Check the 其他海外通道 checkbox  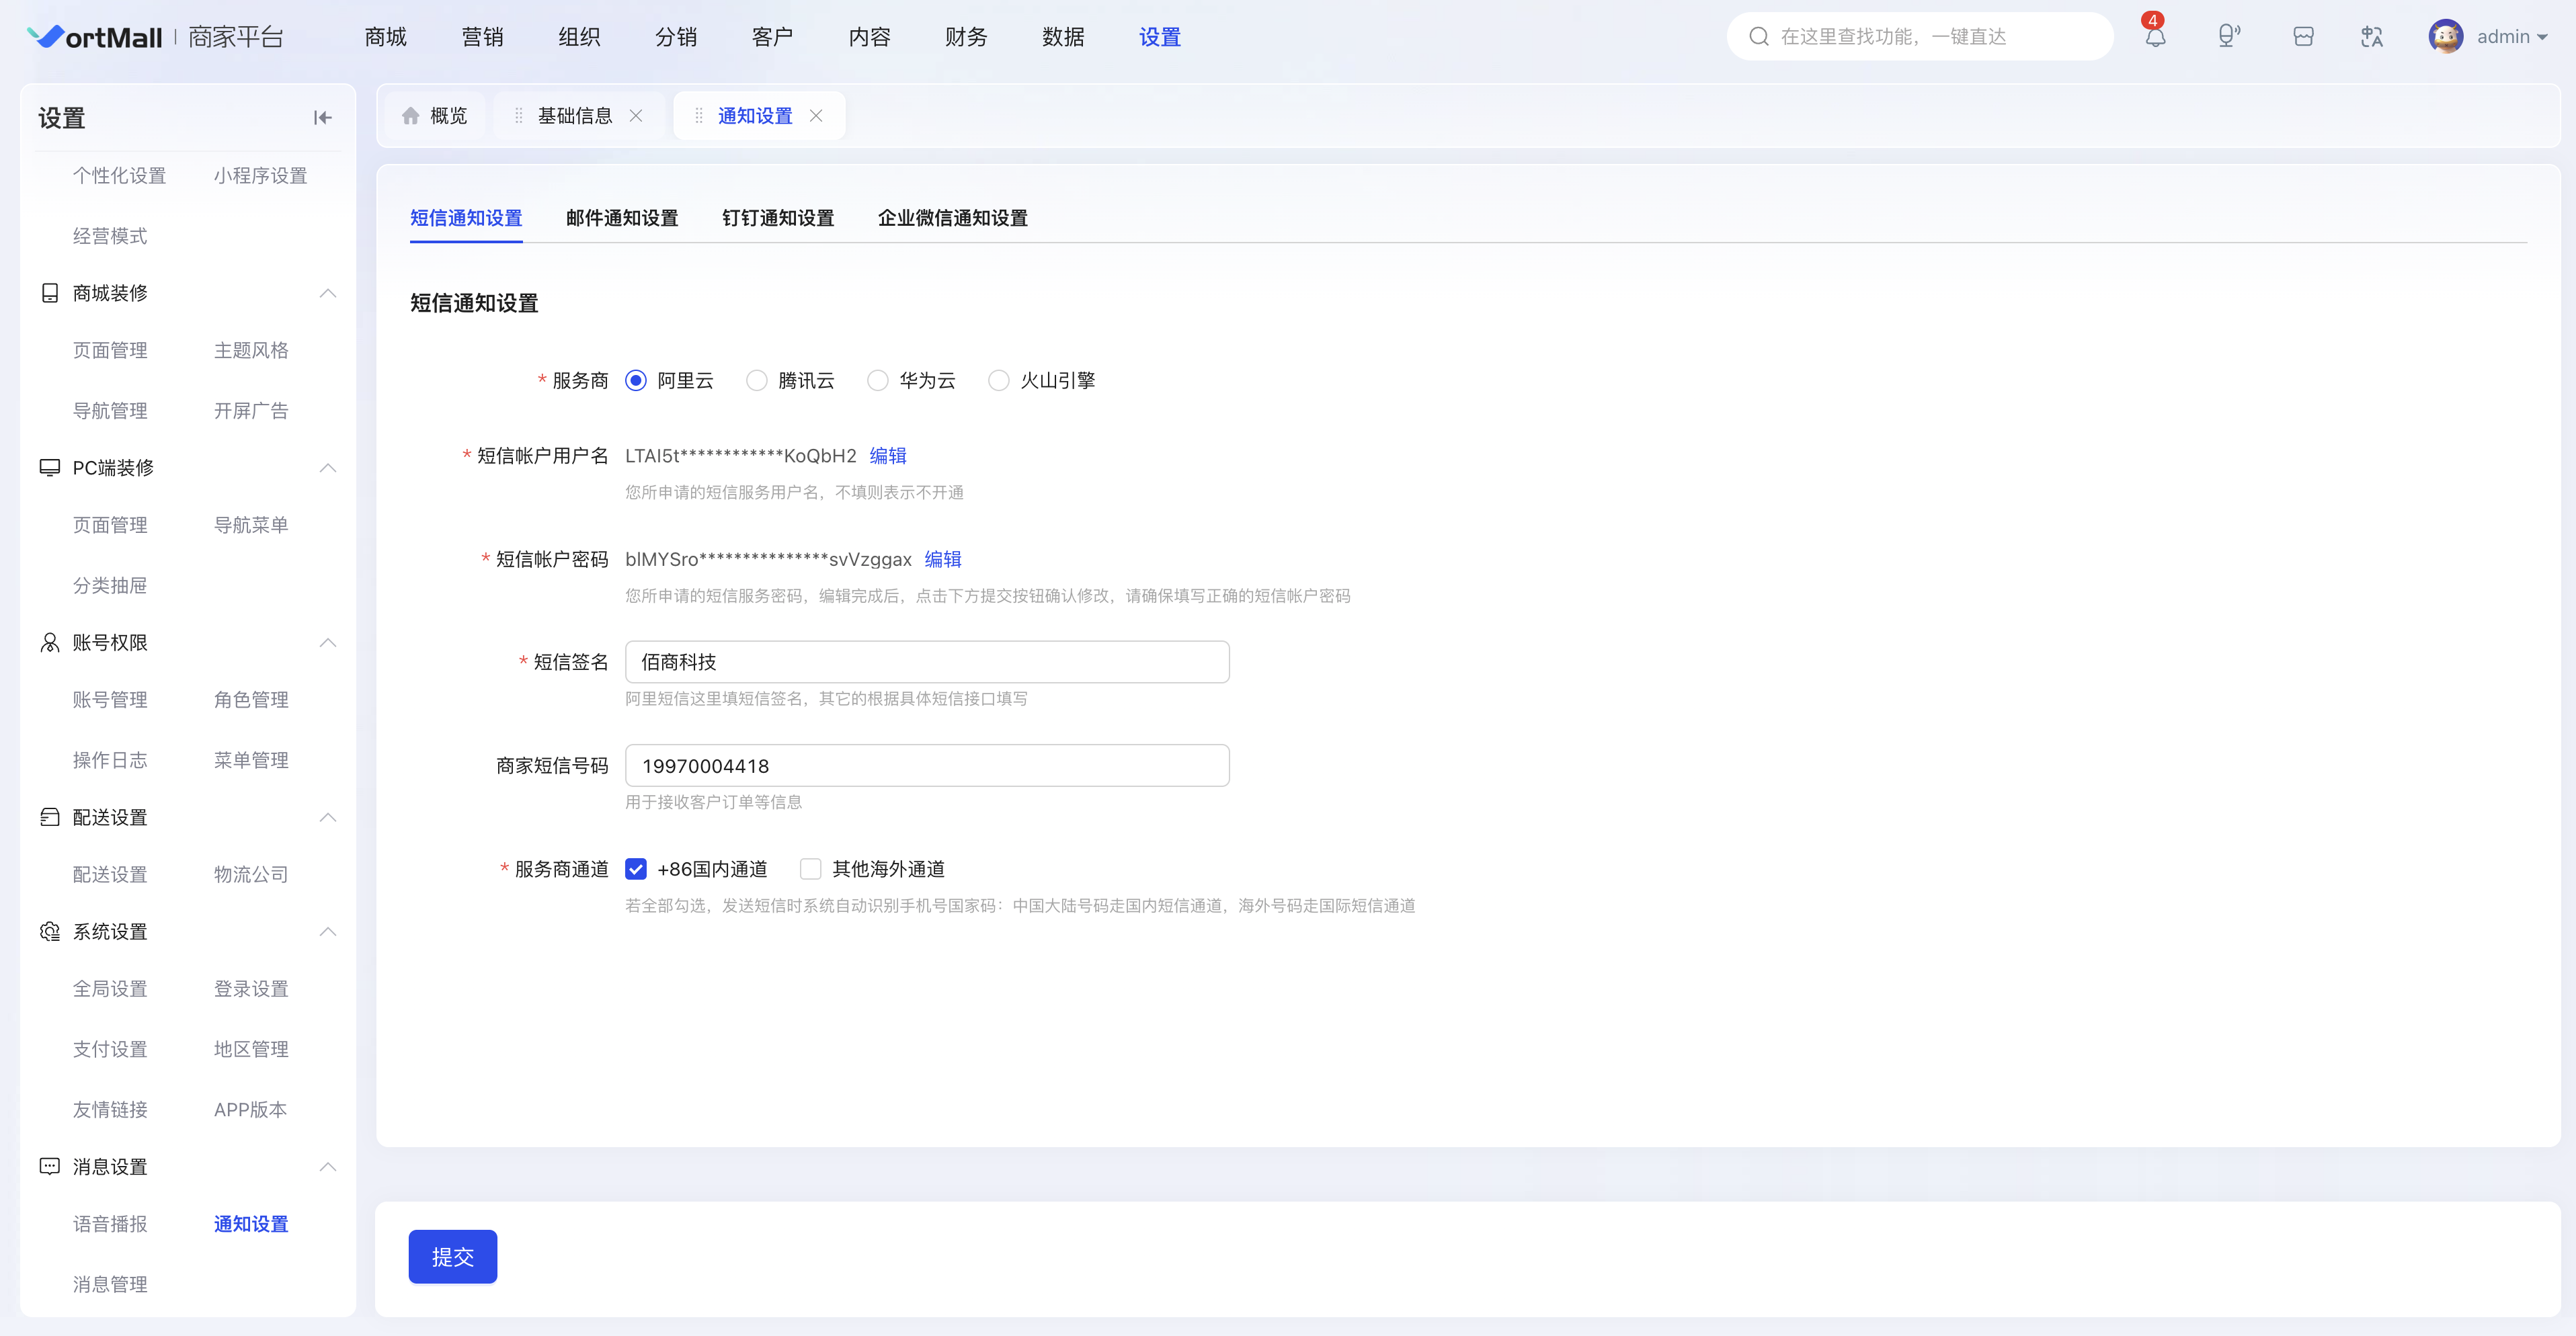pyautogui.click(x=811, y=869)
